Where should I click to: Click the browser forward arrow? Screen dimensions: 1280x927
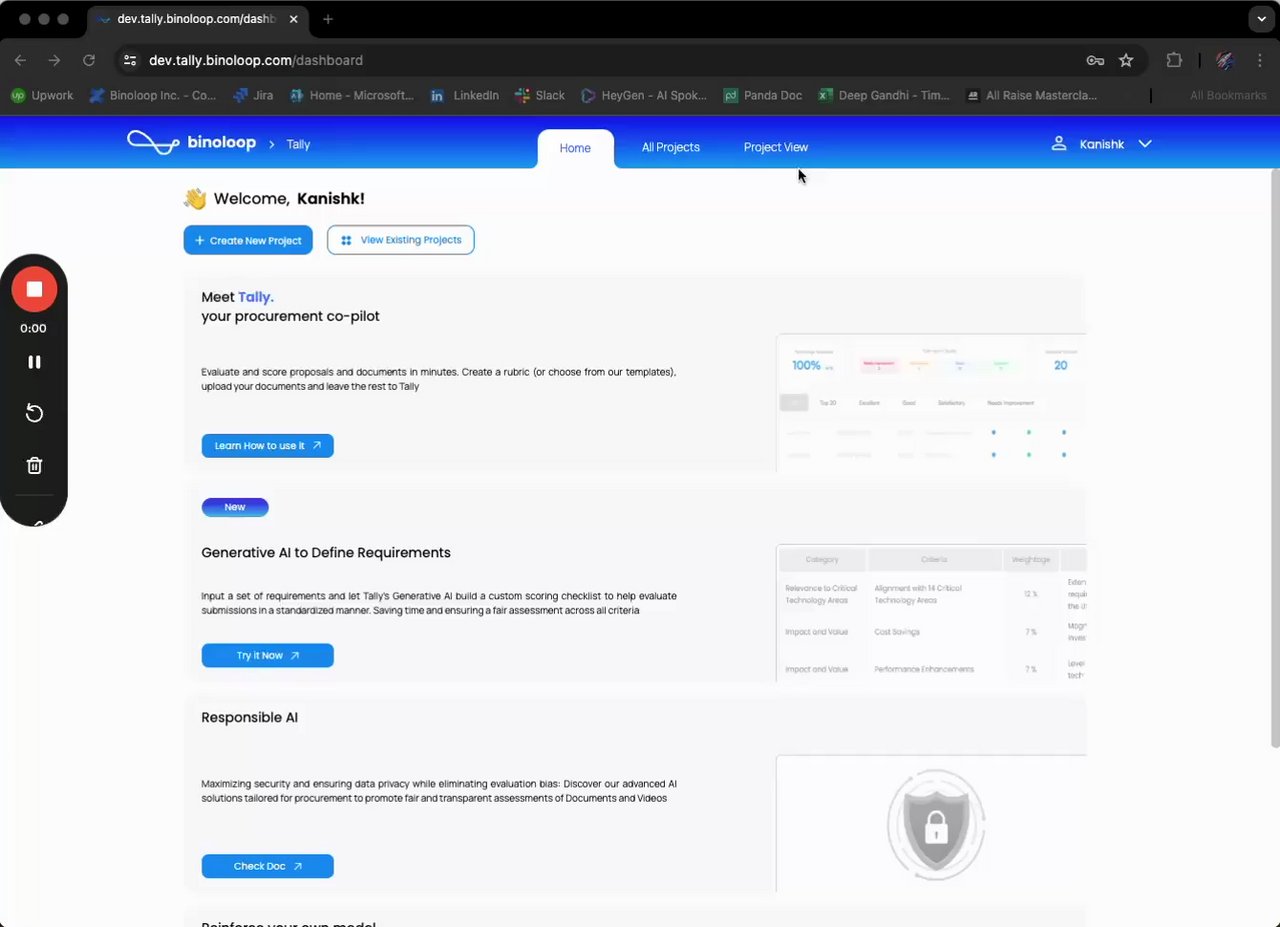54,60
